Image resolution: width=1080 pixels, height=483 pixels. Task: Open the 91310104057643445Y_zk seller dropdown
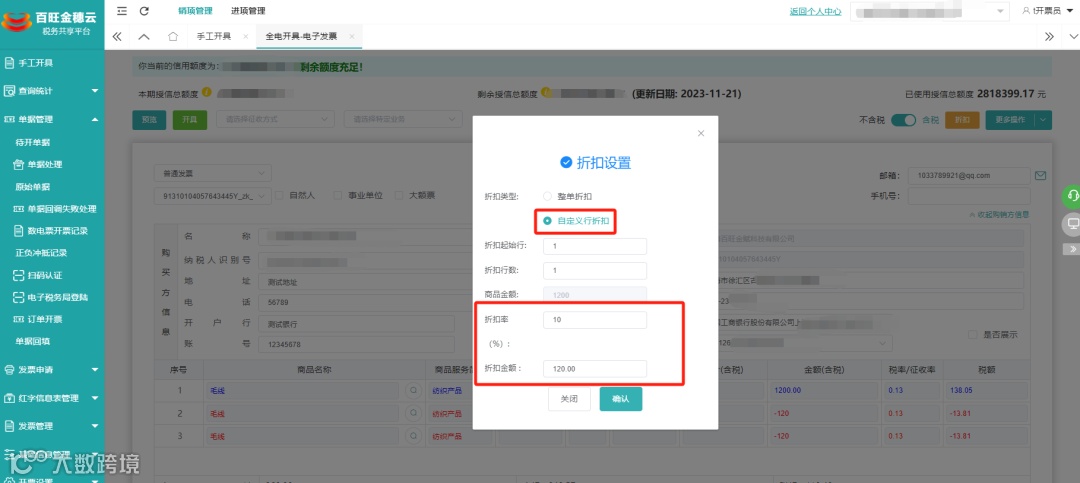[x=213, y=196]
